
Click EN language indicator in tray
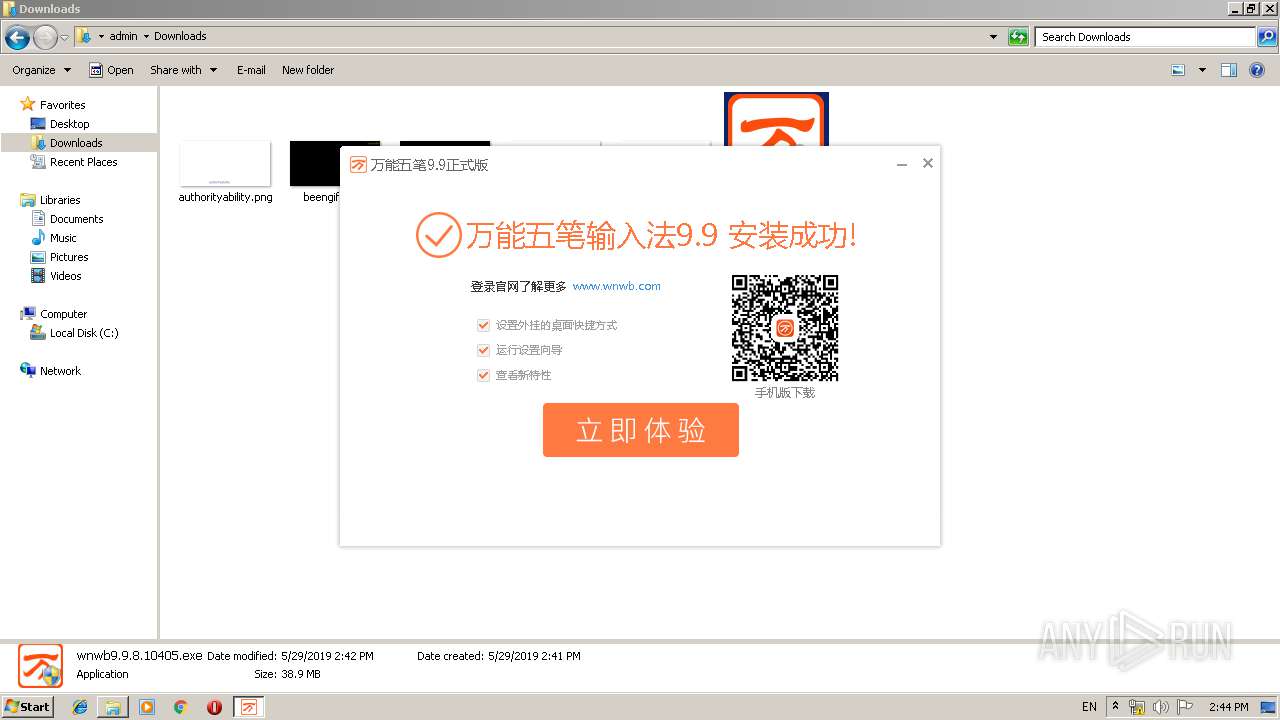(x=1089, y=707)
